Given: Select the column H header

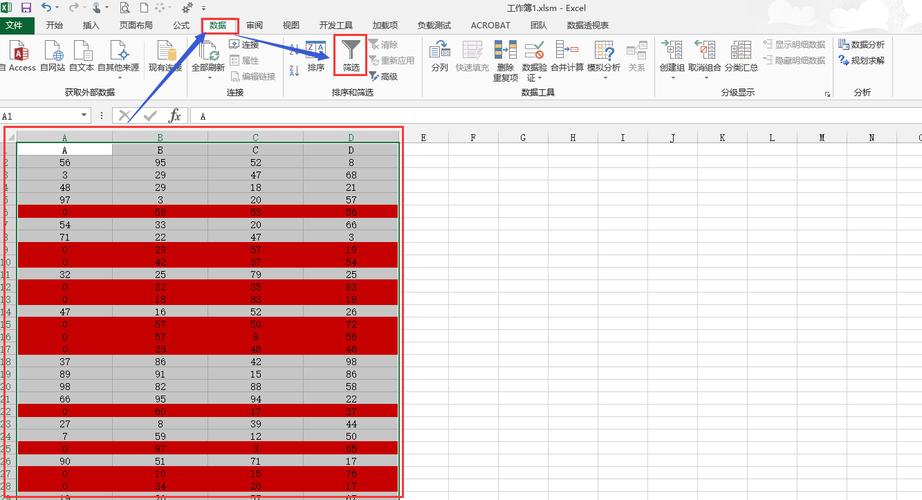Looking at the screenshot, I should coord(573,137).
